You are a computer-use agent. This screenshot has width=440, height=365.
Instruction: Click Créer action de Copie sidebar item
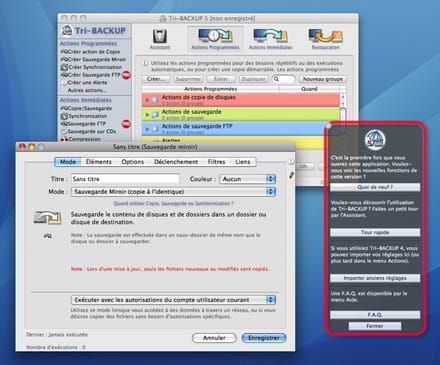click(90, 52)
